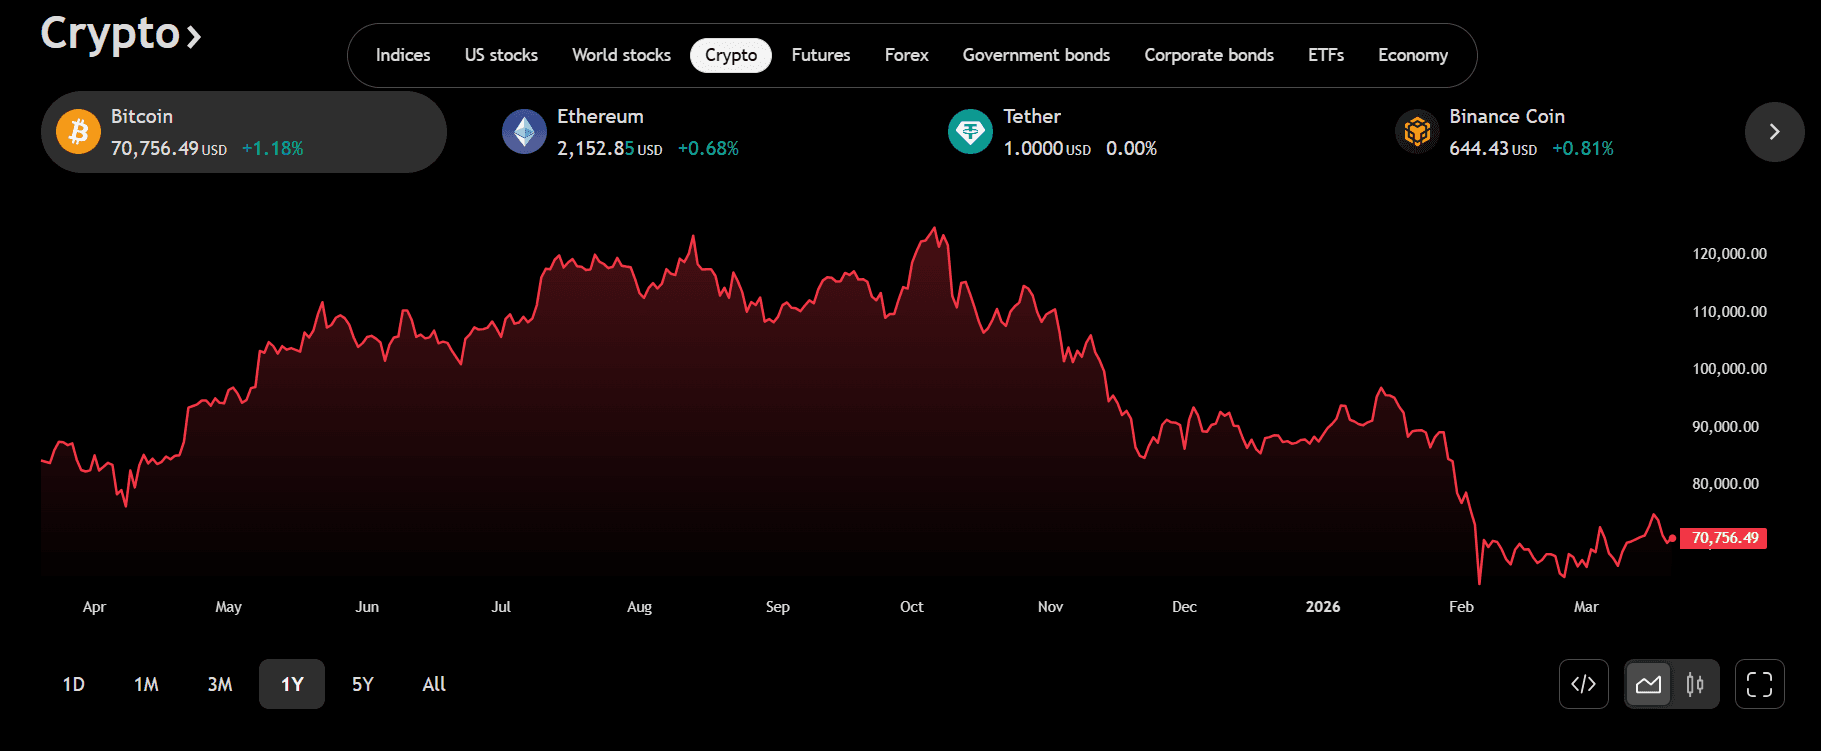Click the Ethereum diamond logo icon

click(x=524, y=132)
